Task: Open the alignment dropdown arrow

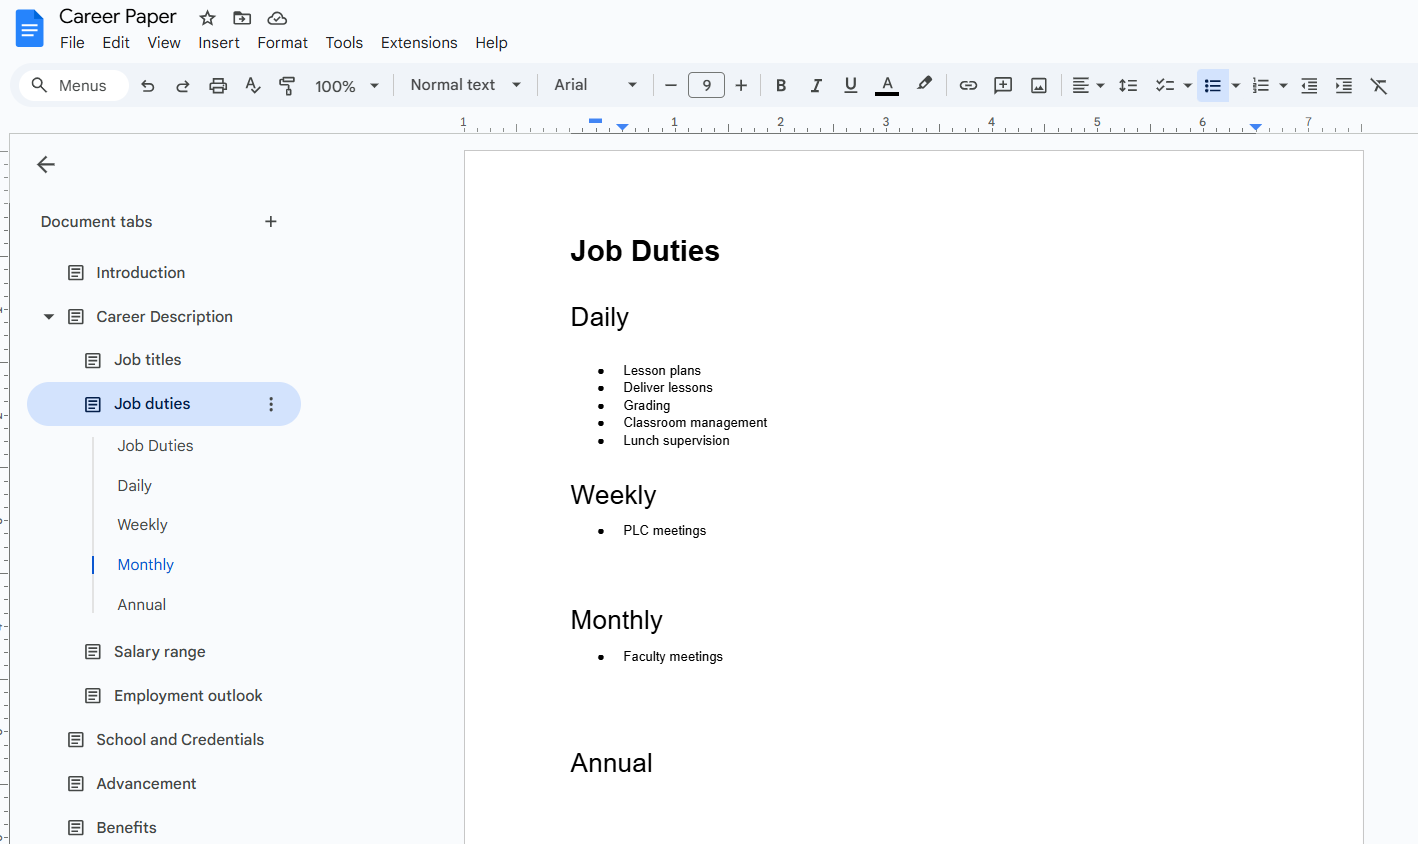Action: point(1101,86)
